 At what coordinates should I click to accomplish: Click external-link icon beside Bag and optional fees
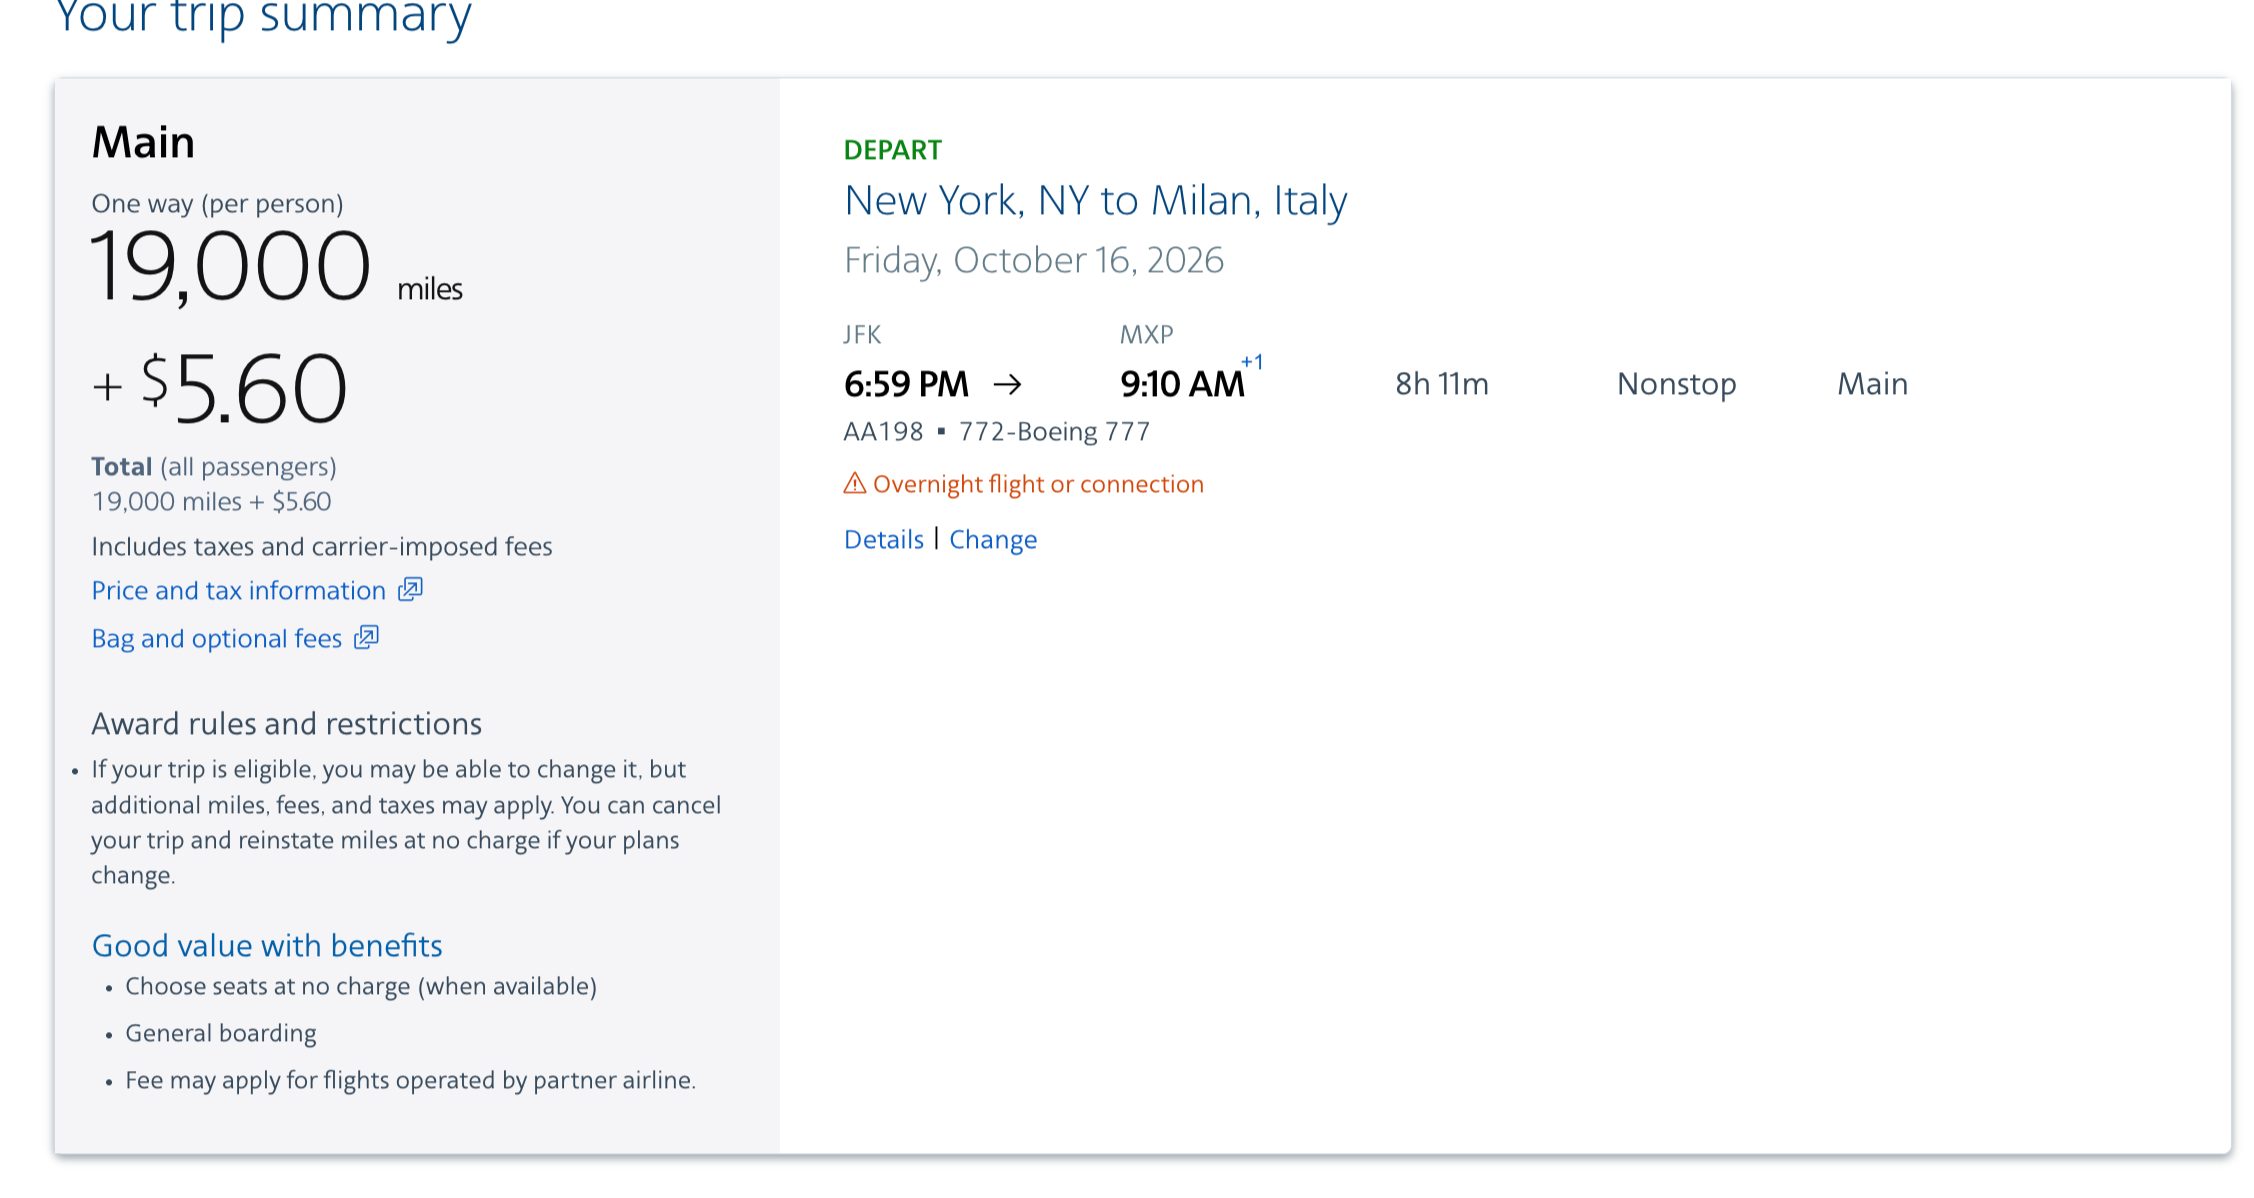[x=367, y=637]
